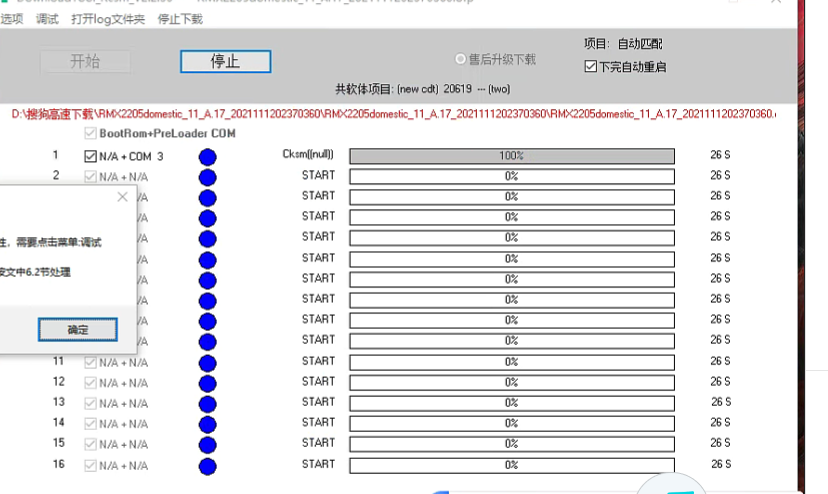
Task: Click the blue status indicator of row 15
Action: 208,445
